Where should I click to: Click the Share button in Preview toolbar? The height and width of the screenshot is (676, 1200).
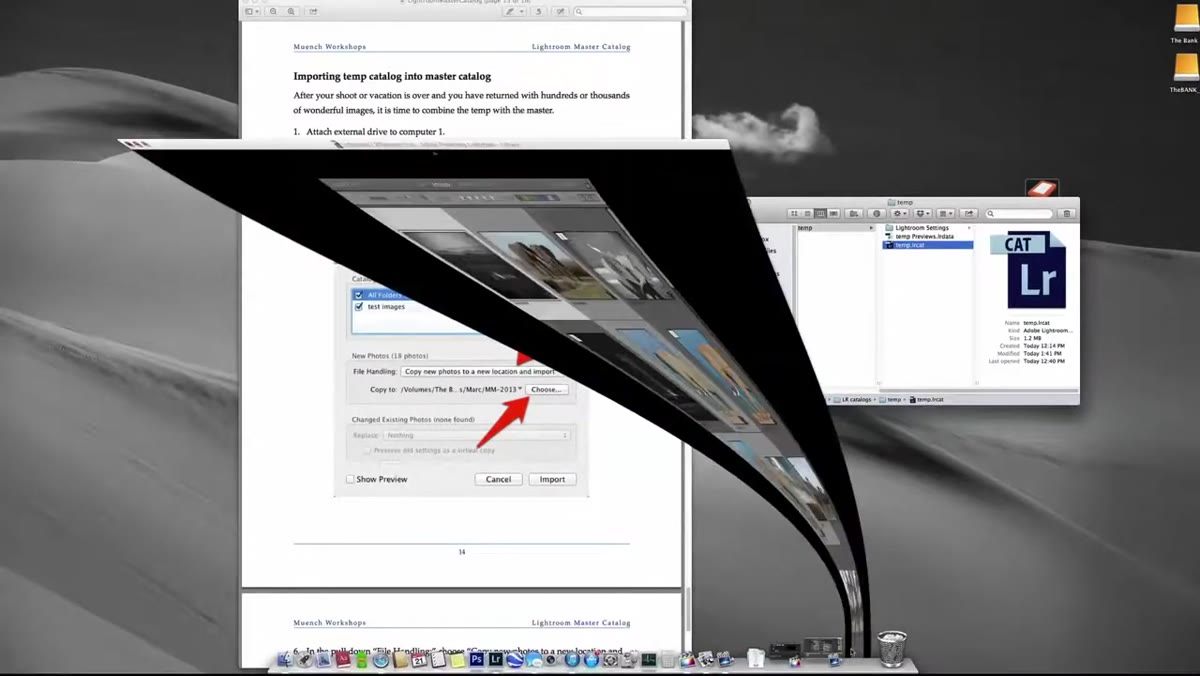[313, 11]
